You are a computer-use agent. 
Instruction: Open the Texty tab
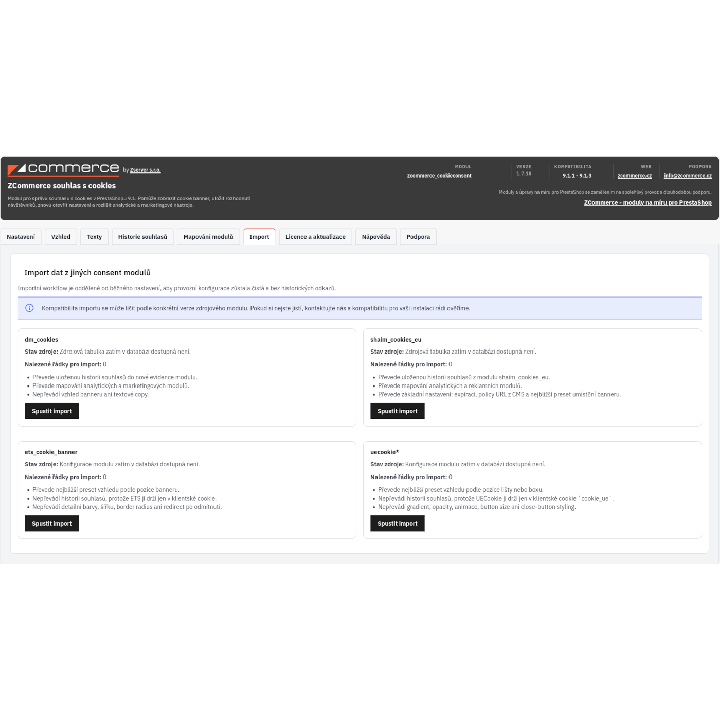[95, 237]
